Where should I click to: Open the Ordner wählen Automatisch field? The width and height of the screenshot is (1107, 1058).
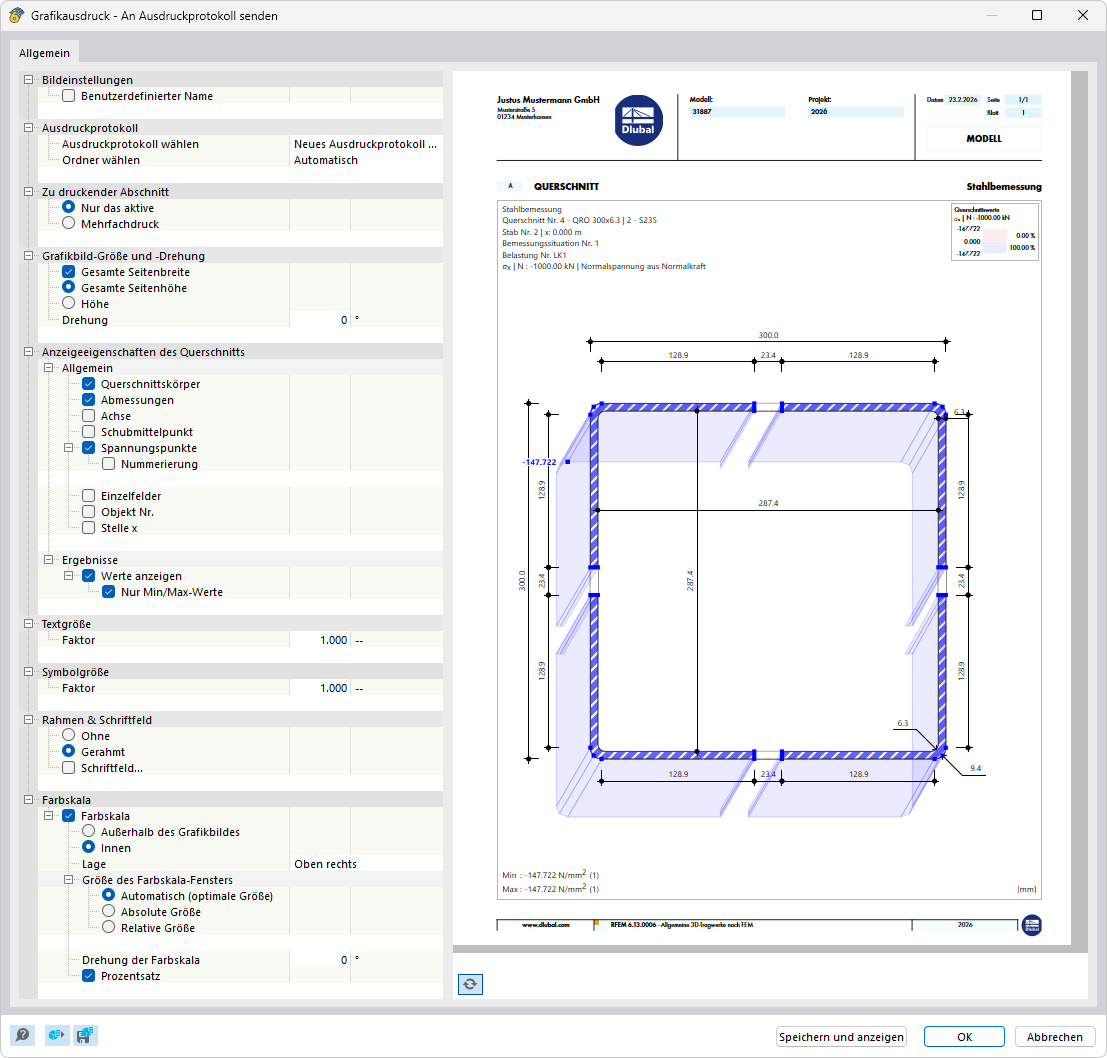[x=366, y=160]
